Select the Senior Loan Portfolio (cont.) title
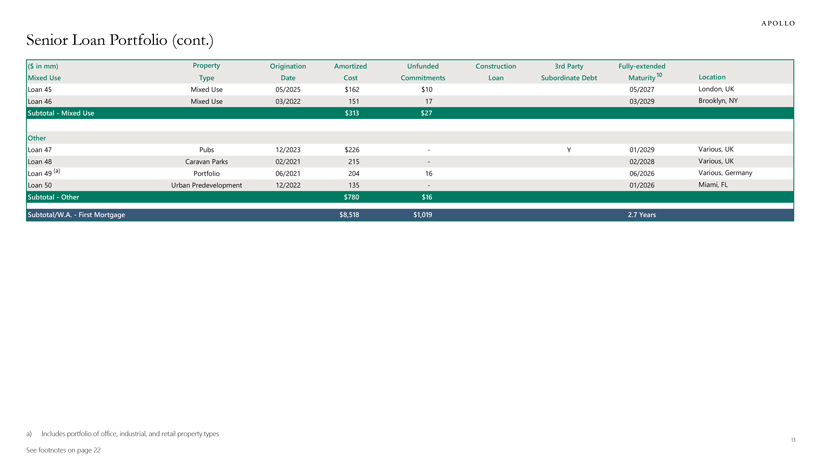Screen dimensions: 820x461 (x=119, y=41)
